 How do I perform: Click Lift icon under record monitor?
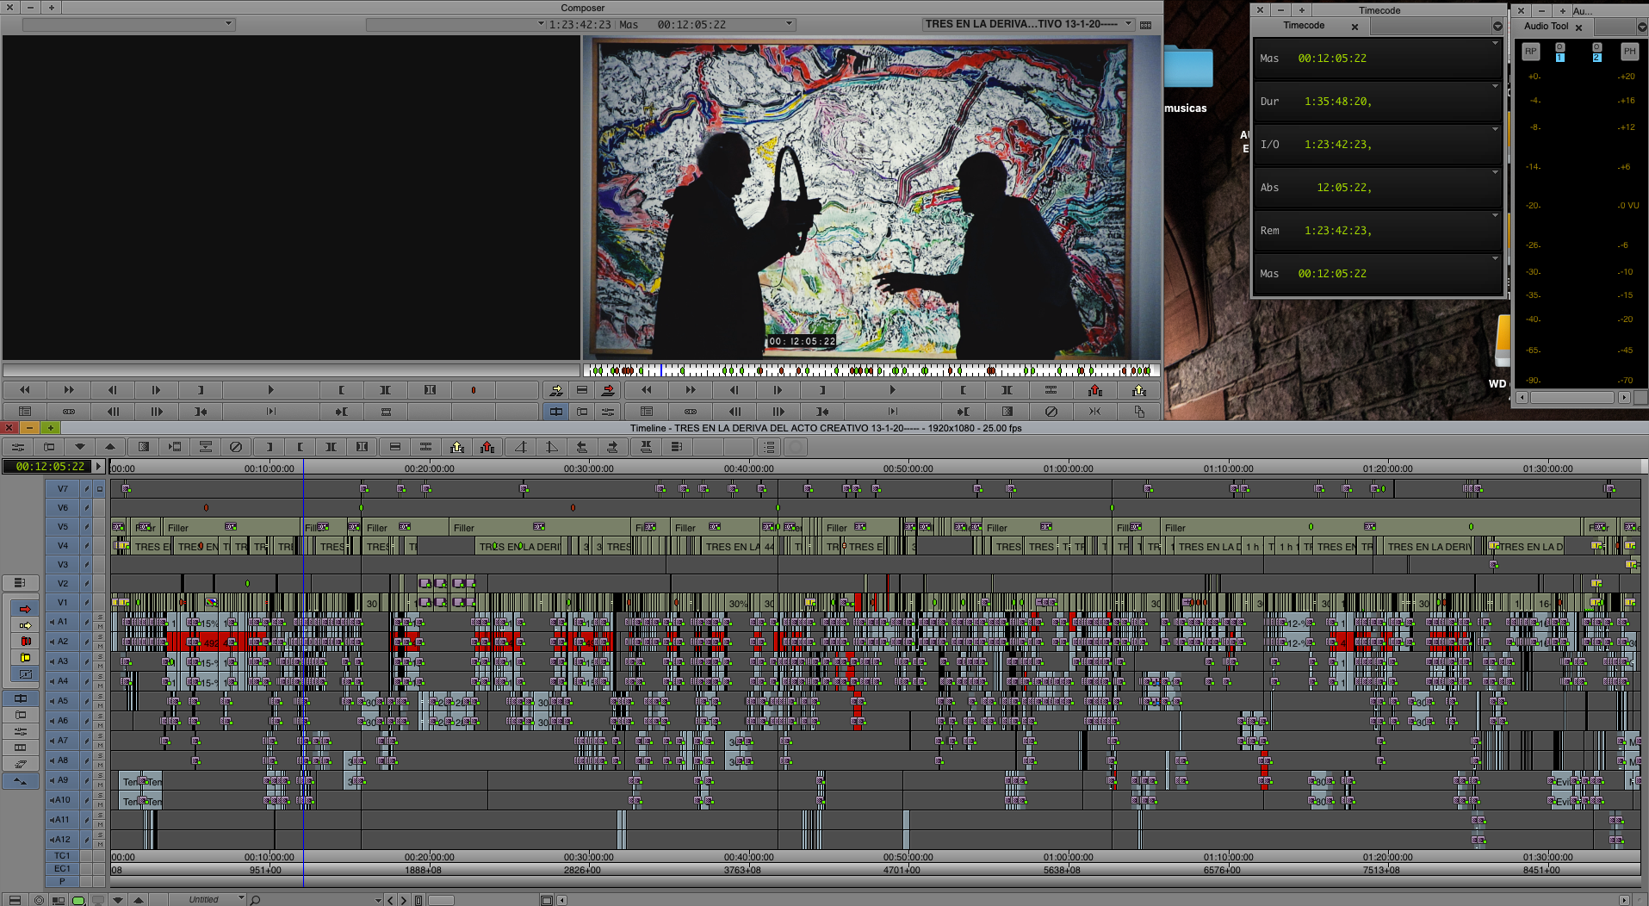pyautogui.click(x=1095, y=390)
